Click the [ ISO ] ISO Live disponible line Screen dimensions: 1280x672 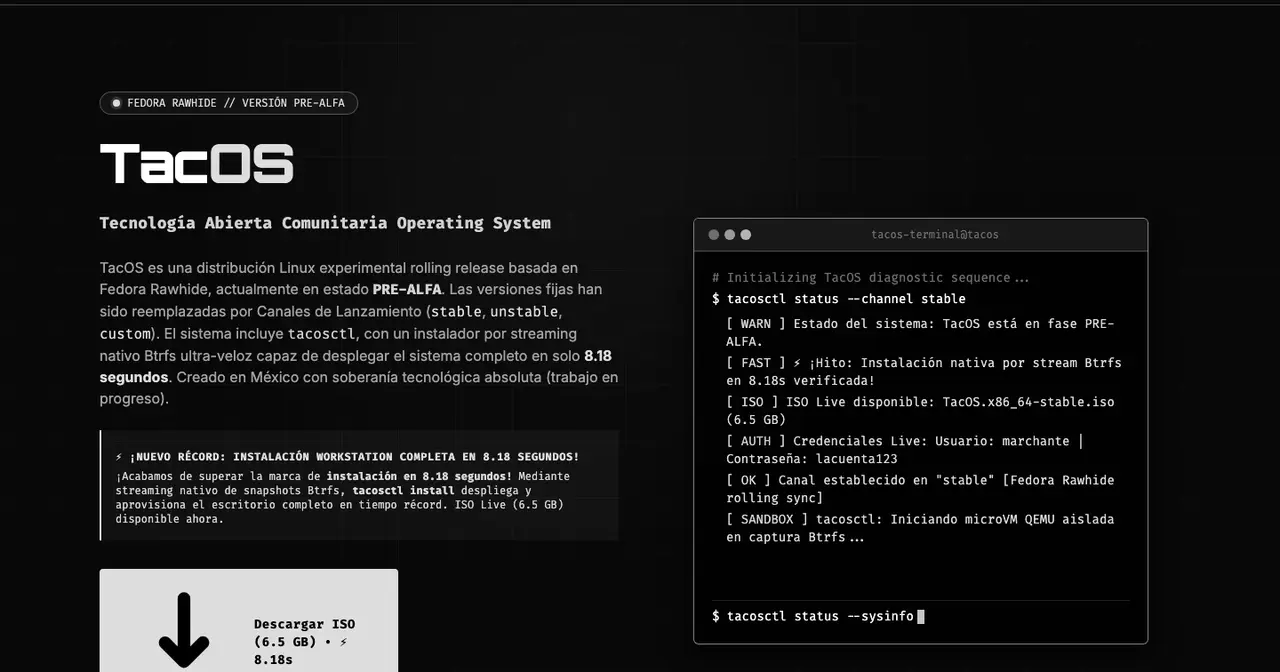[920, 411]
